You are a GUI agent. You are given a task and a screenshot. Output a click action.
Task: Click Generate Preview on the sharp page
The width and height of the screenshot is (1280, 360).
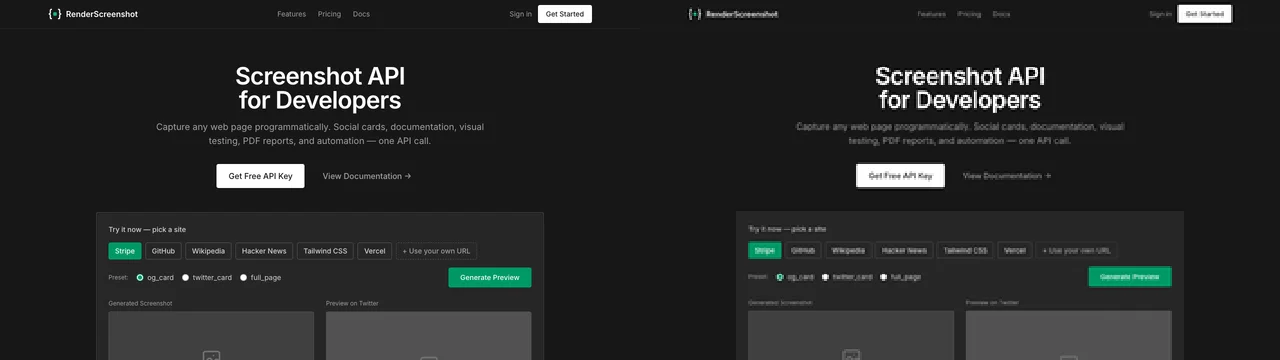490,277
